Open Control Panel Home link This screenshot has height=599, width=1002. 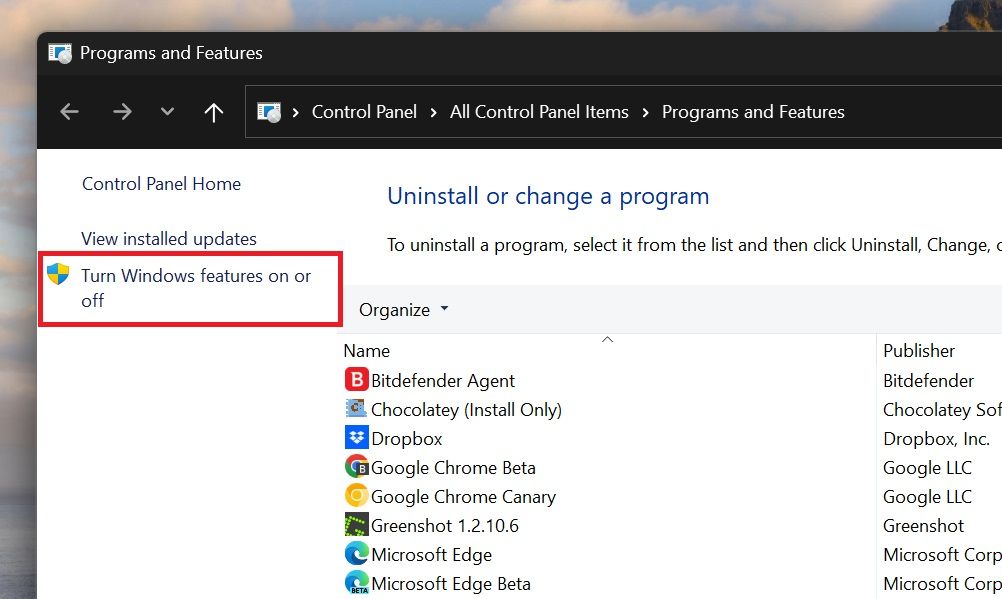click(161, 184)
